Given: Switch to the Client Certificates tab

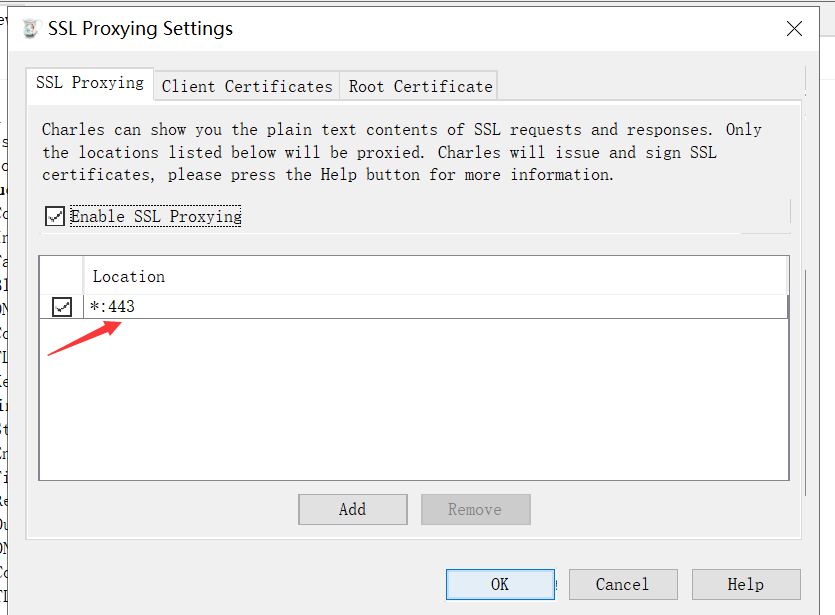Looking at the screenshot, I should pyautogui.click(x=247, y=86).
